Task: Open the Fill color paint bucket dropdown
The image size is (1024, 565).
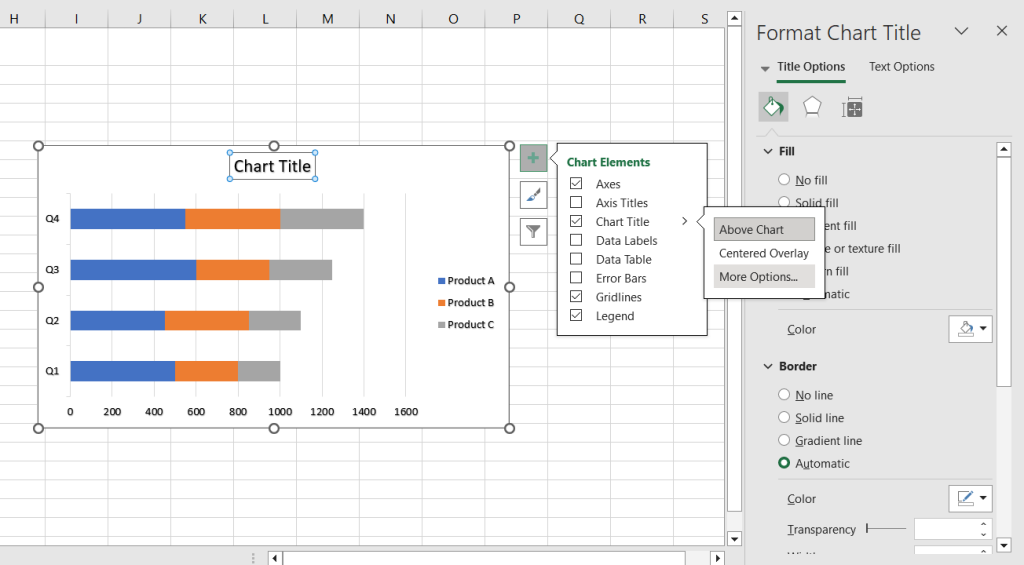Action: (x=970, y=329)
